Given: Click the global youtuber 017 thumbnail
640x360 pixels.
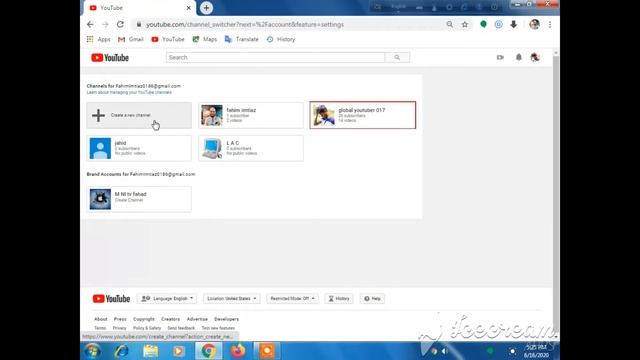Looking at the screenshot, I should pyautogui.click(x=324, y=116).
